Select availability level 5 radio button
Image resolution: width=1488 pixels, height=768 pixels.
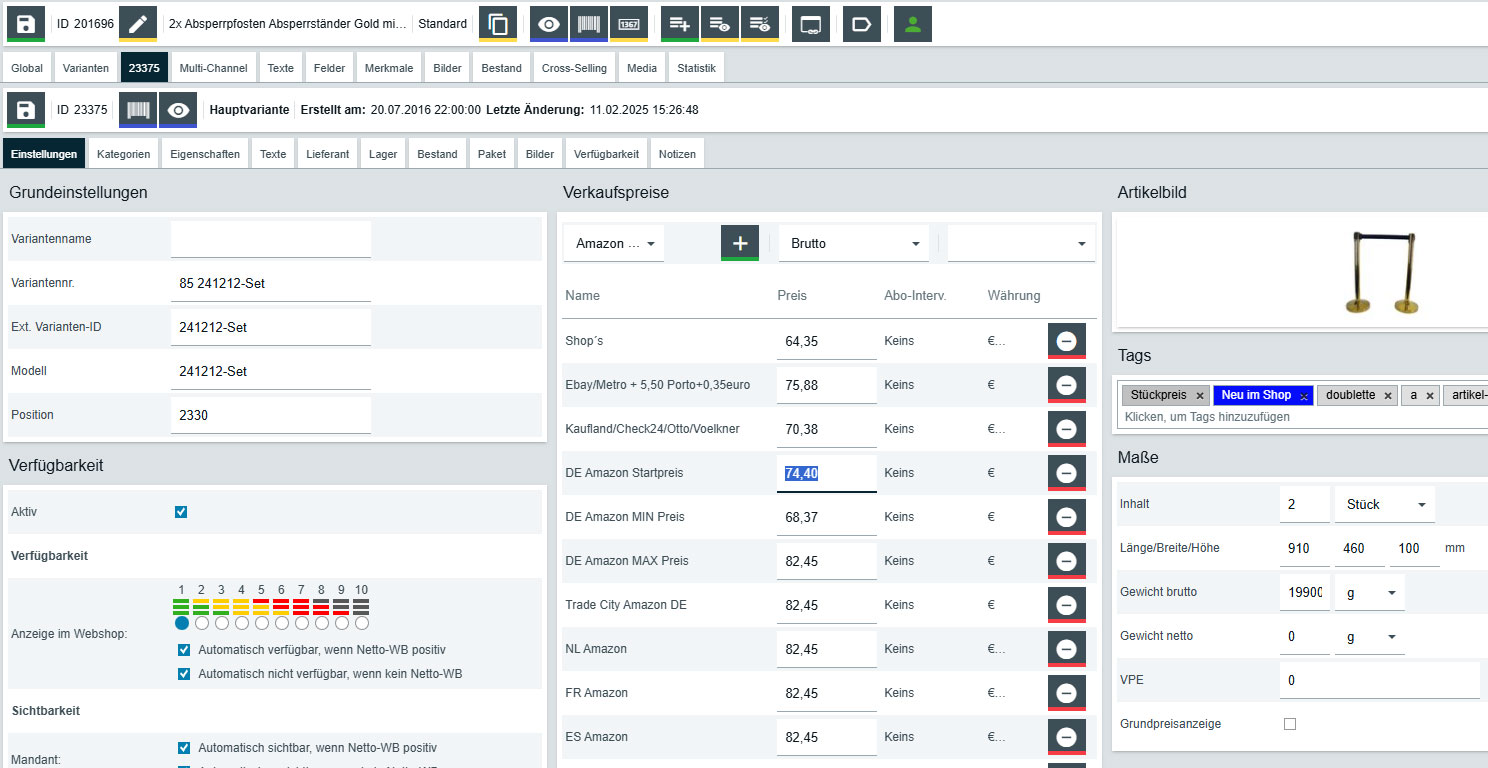click(261, 623)
